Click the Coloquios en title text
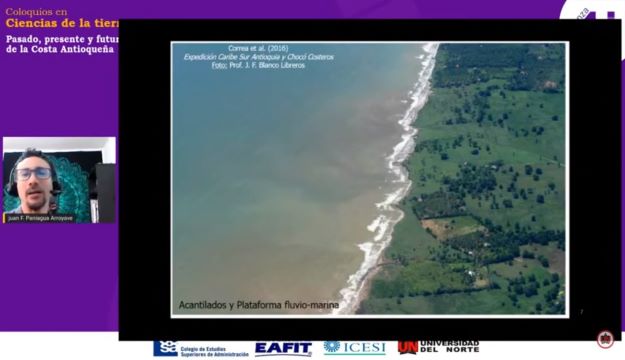Screen dimensions: 625x360 pos(36,12)
